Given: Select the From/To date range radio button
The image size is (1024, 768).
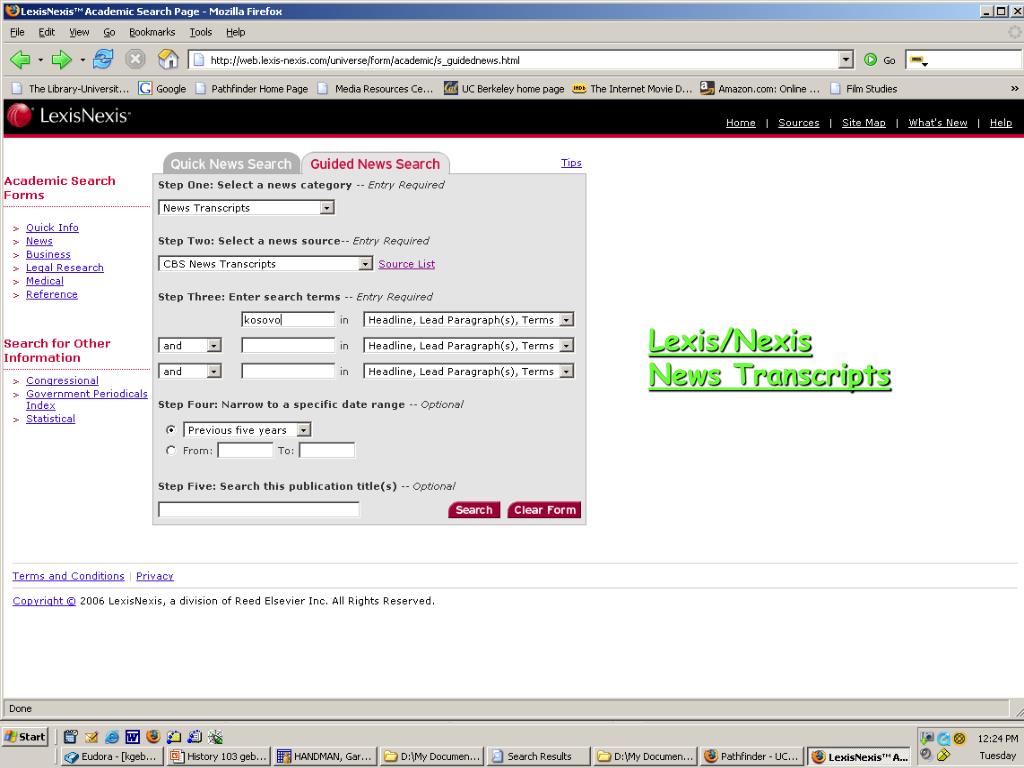Looking at the screenshot, I should click(x=171, y=451).
